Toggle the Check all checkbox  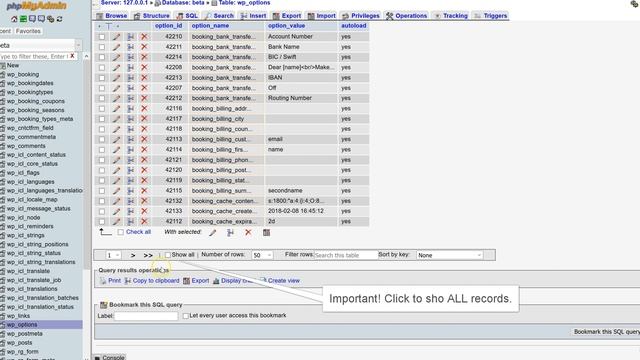pos(120,232)
